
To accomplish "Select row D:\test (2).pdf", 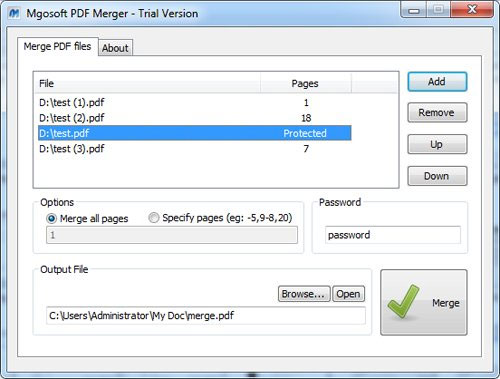I will [x=195, y=118].
